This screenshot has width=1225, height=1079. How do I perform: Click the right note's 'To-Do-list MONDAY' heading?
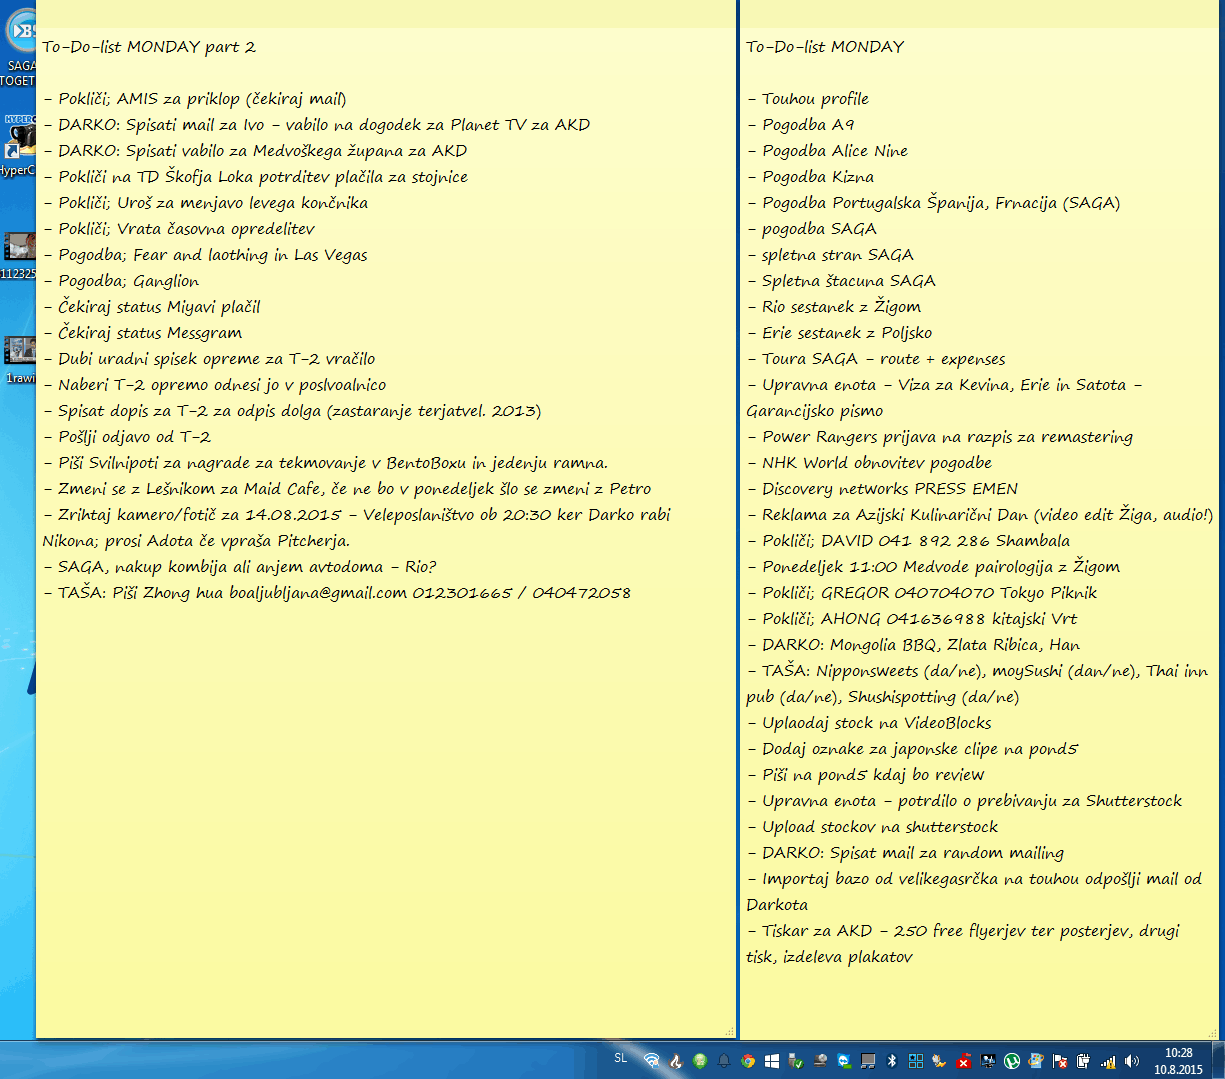825,47
